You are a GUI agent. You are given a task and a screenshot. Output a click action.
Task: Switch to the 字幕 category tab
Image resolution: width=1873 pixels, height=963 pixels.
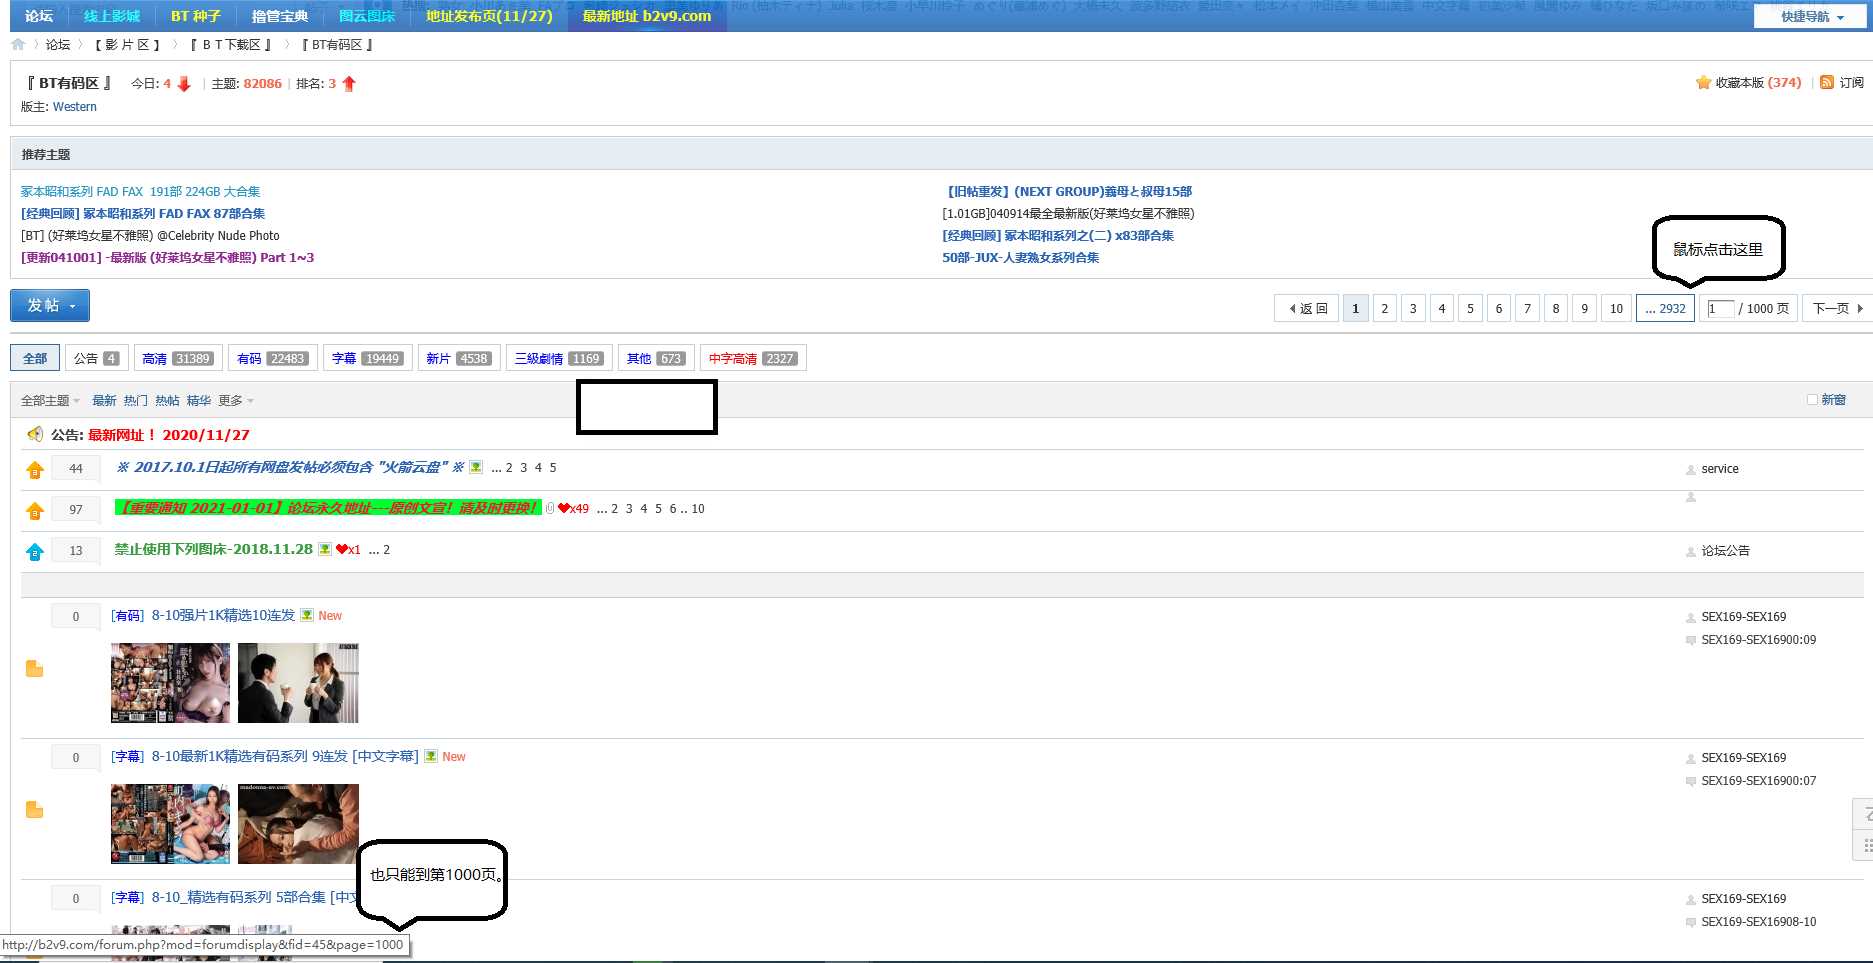pos(366,359)
